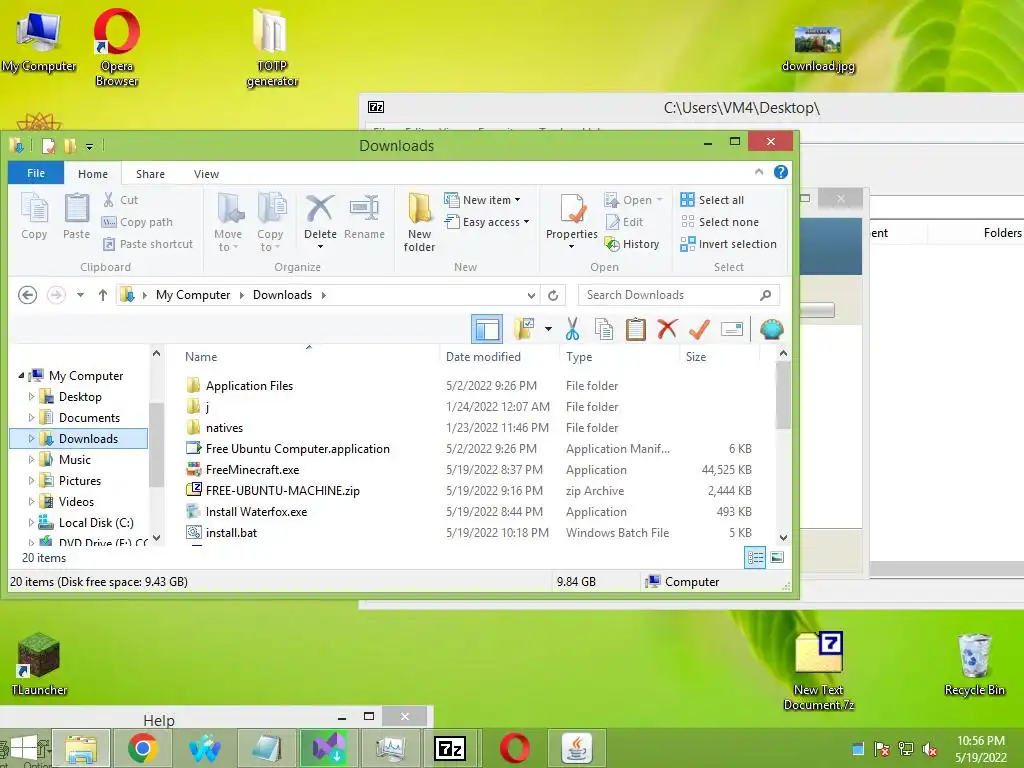Toggle the preview pane toolbar button

point(487,329)
